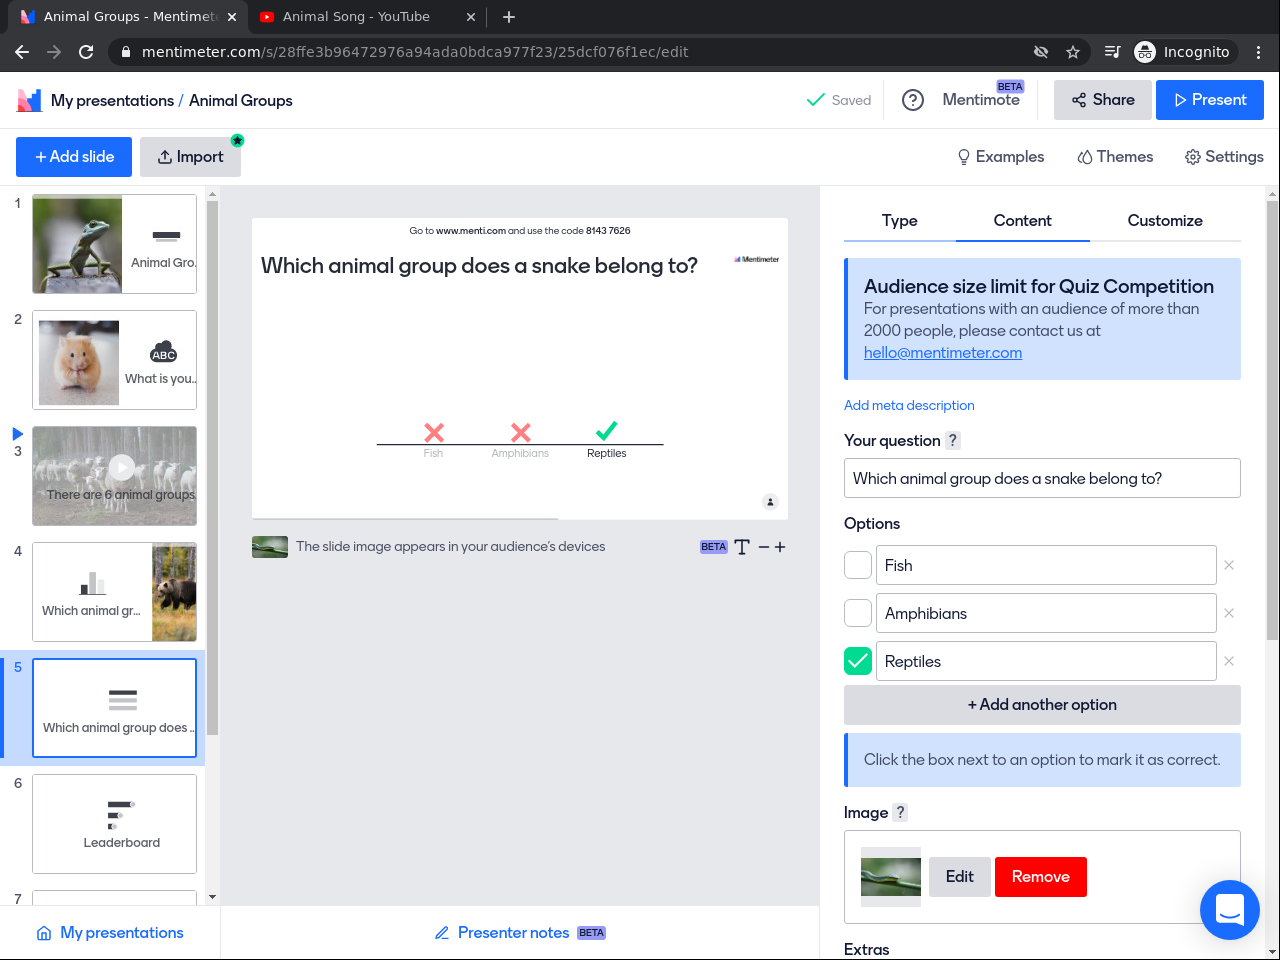
Task: Open the hello@mentimeter.com email link
Action: tap(943, 353)
